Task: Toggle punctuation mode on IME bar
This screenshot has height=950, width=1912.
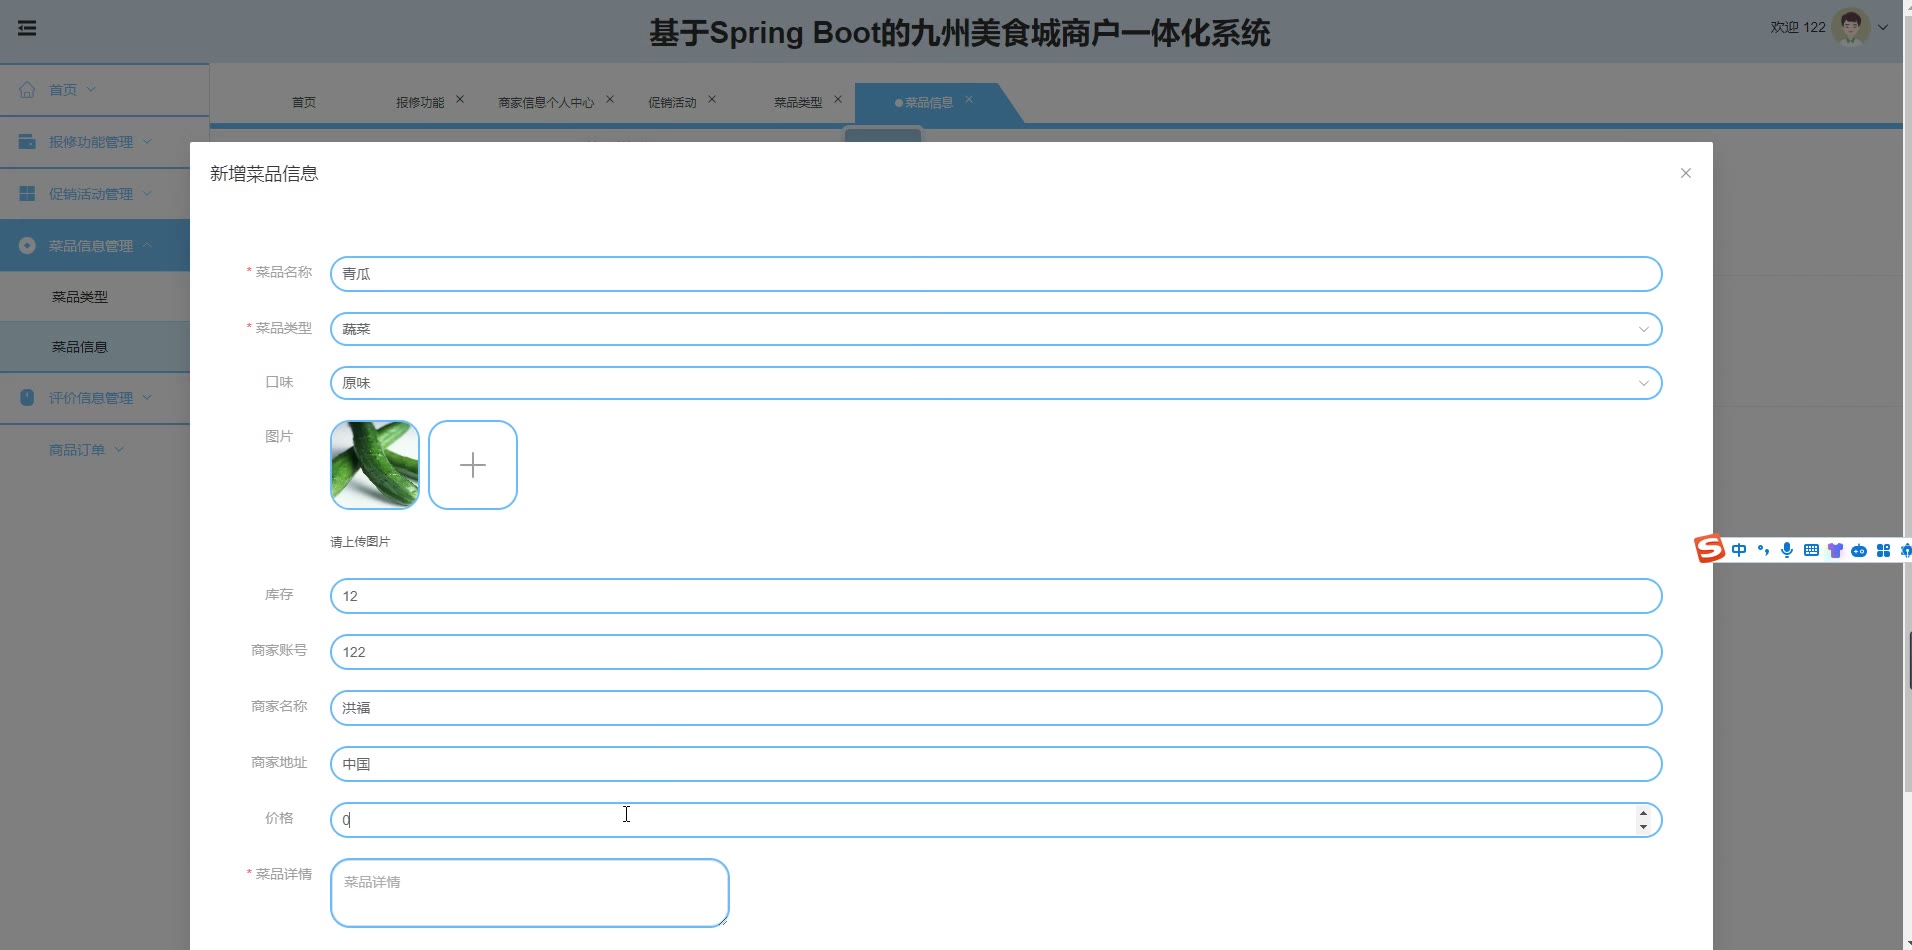Action: click(1763, 550)
